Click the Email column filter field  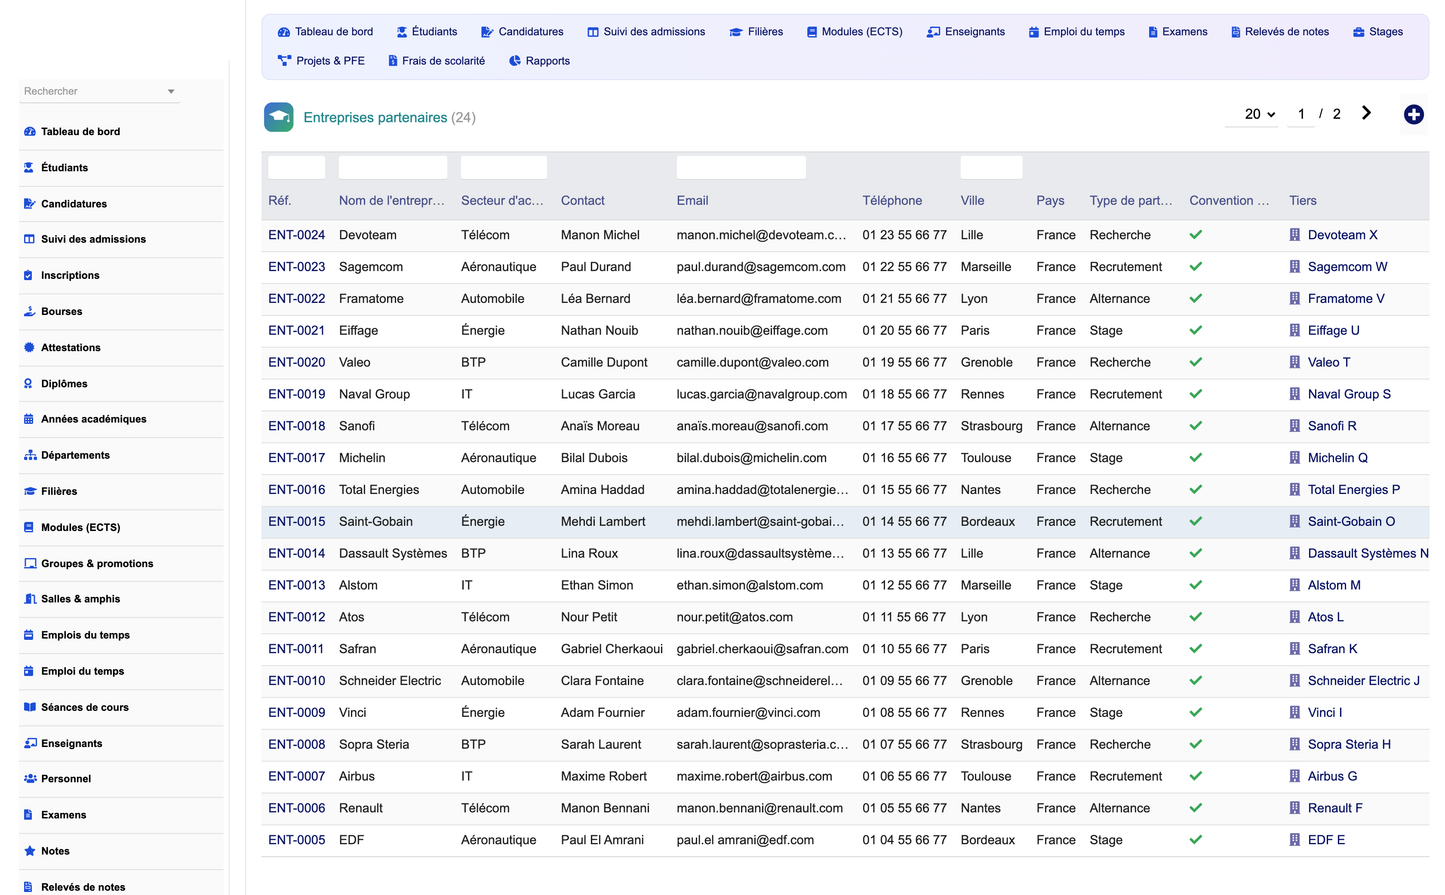tap(741, 167)
